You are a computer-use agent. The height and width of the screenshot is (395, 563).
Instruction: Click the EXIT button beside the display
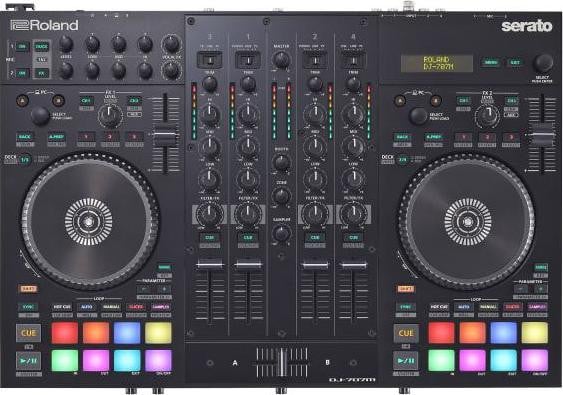[x=515, y=62]
